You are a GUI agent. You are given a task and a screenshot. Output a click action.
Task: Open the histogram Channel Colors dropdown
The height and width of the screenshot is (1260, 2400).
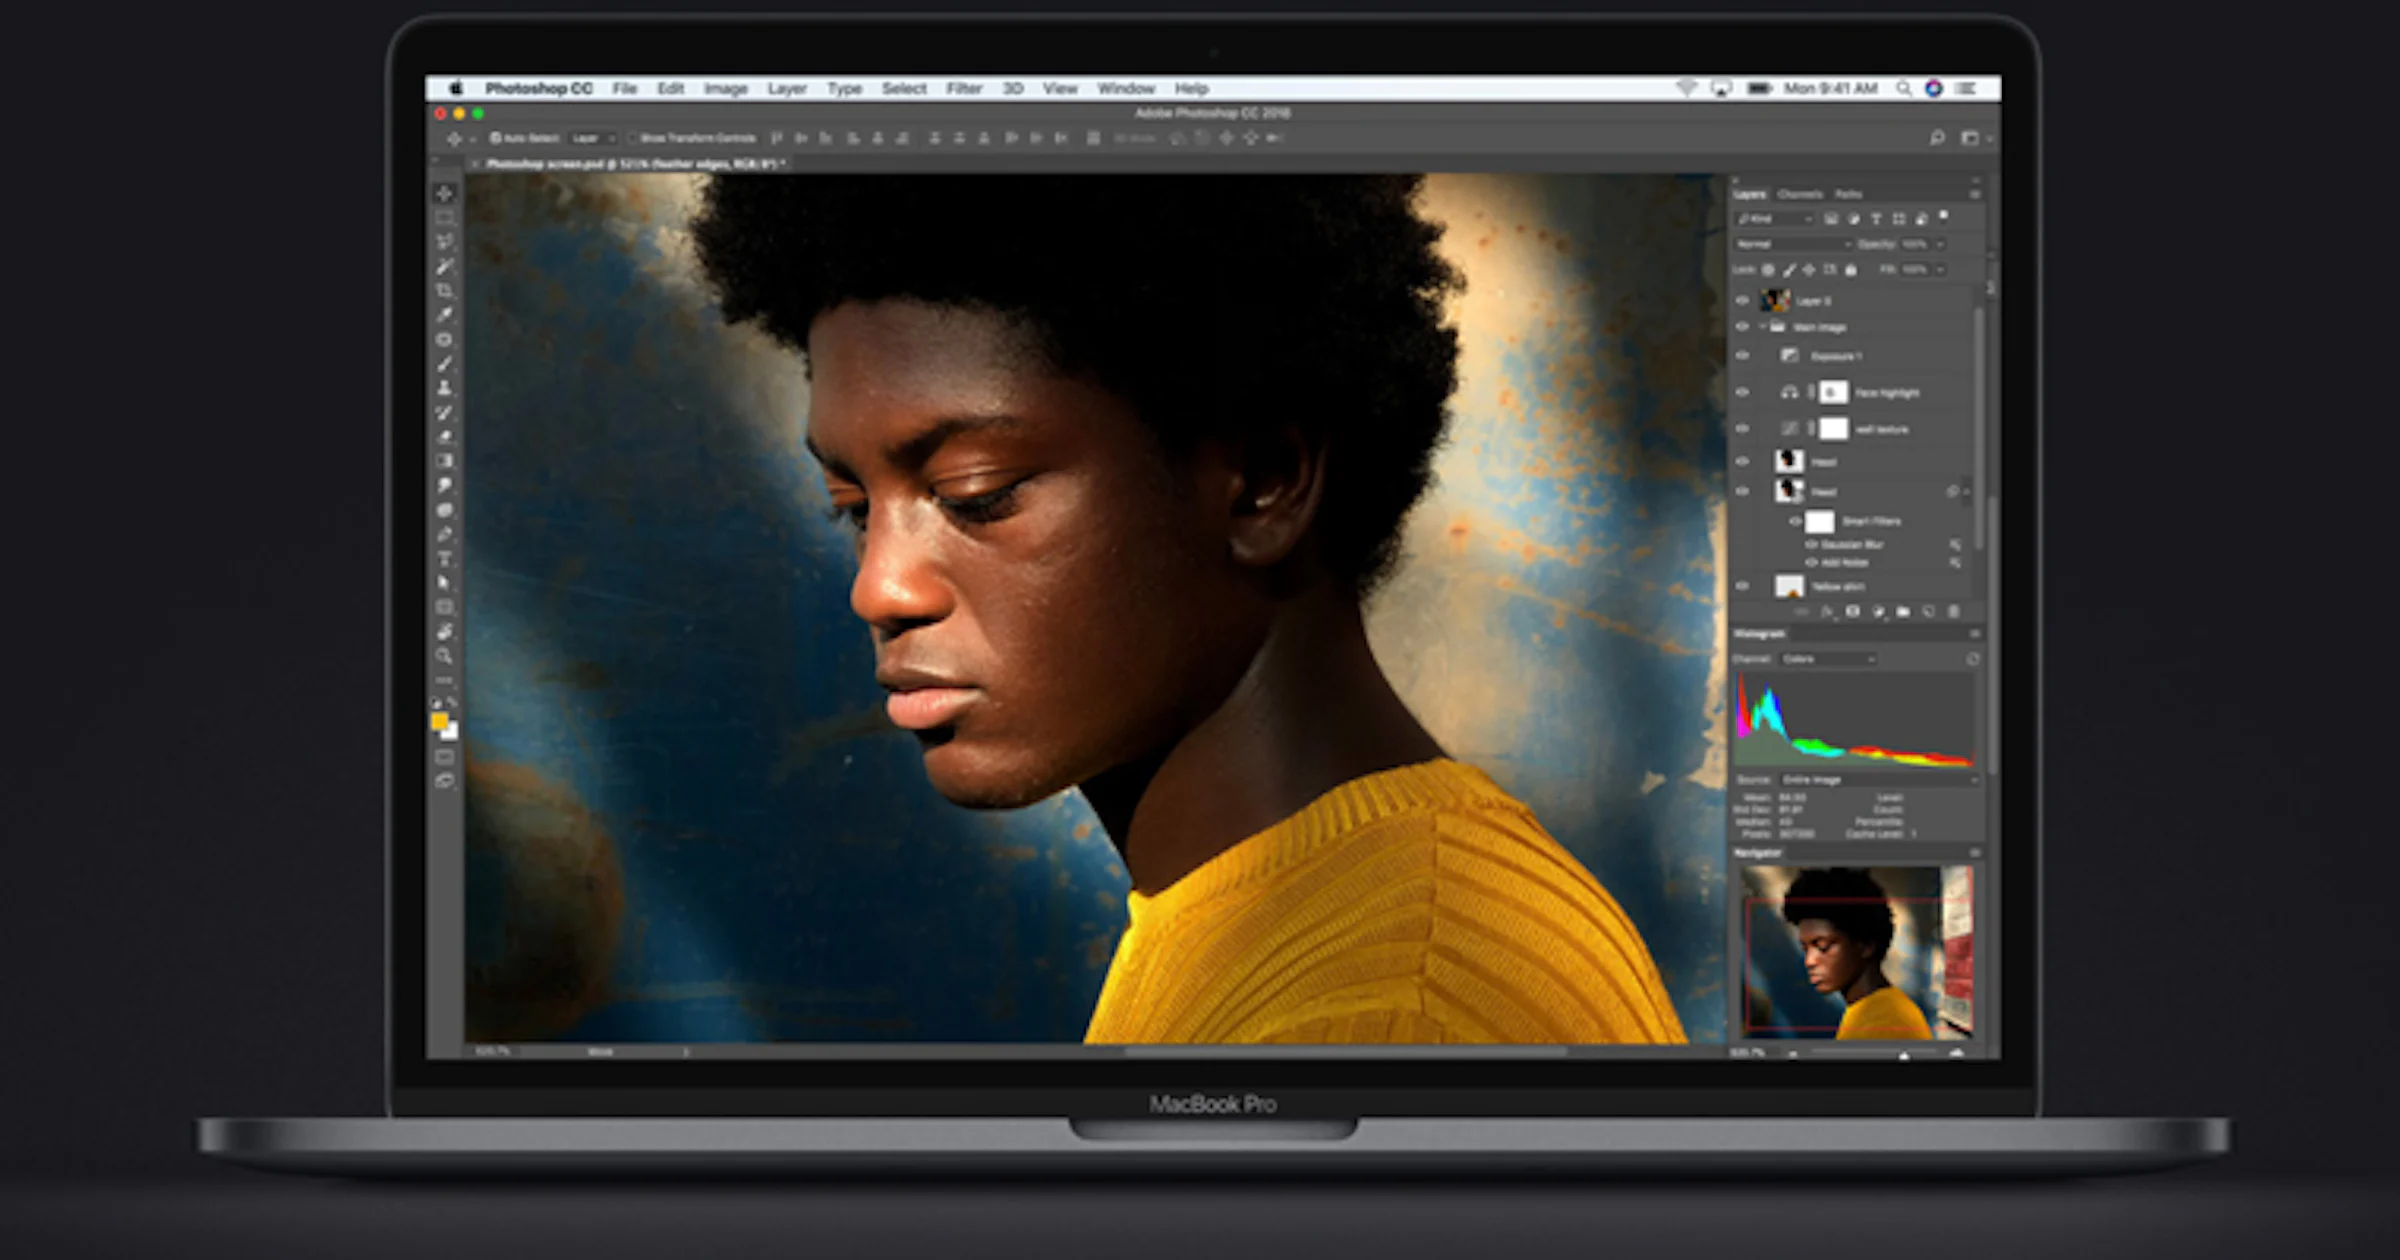(1828, 659)
